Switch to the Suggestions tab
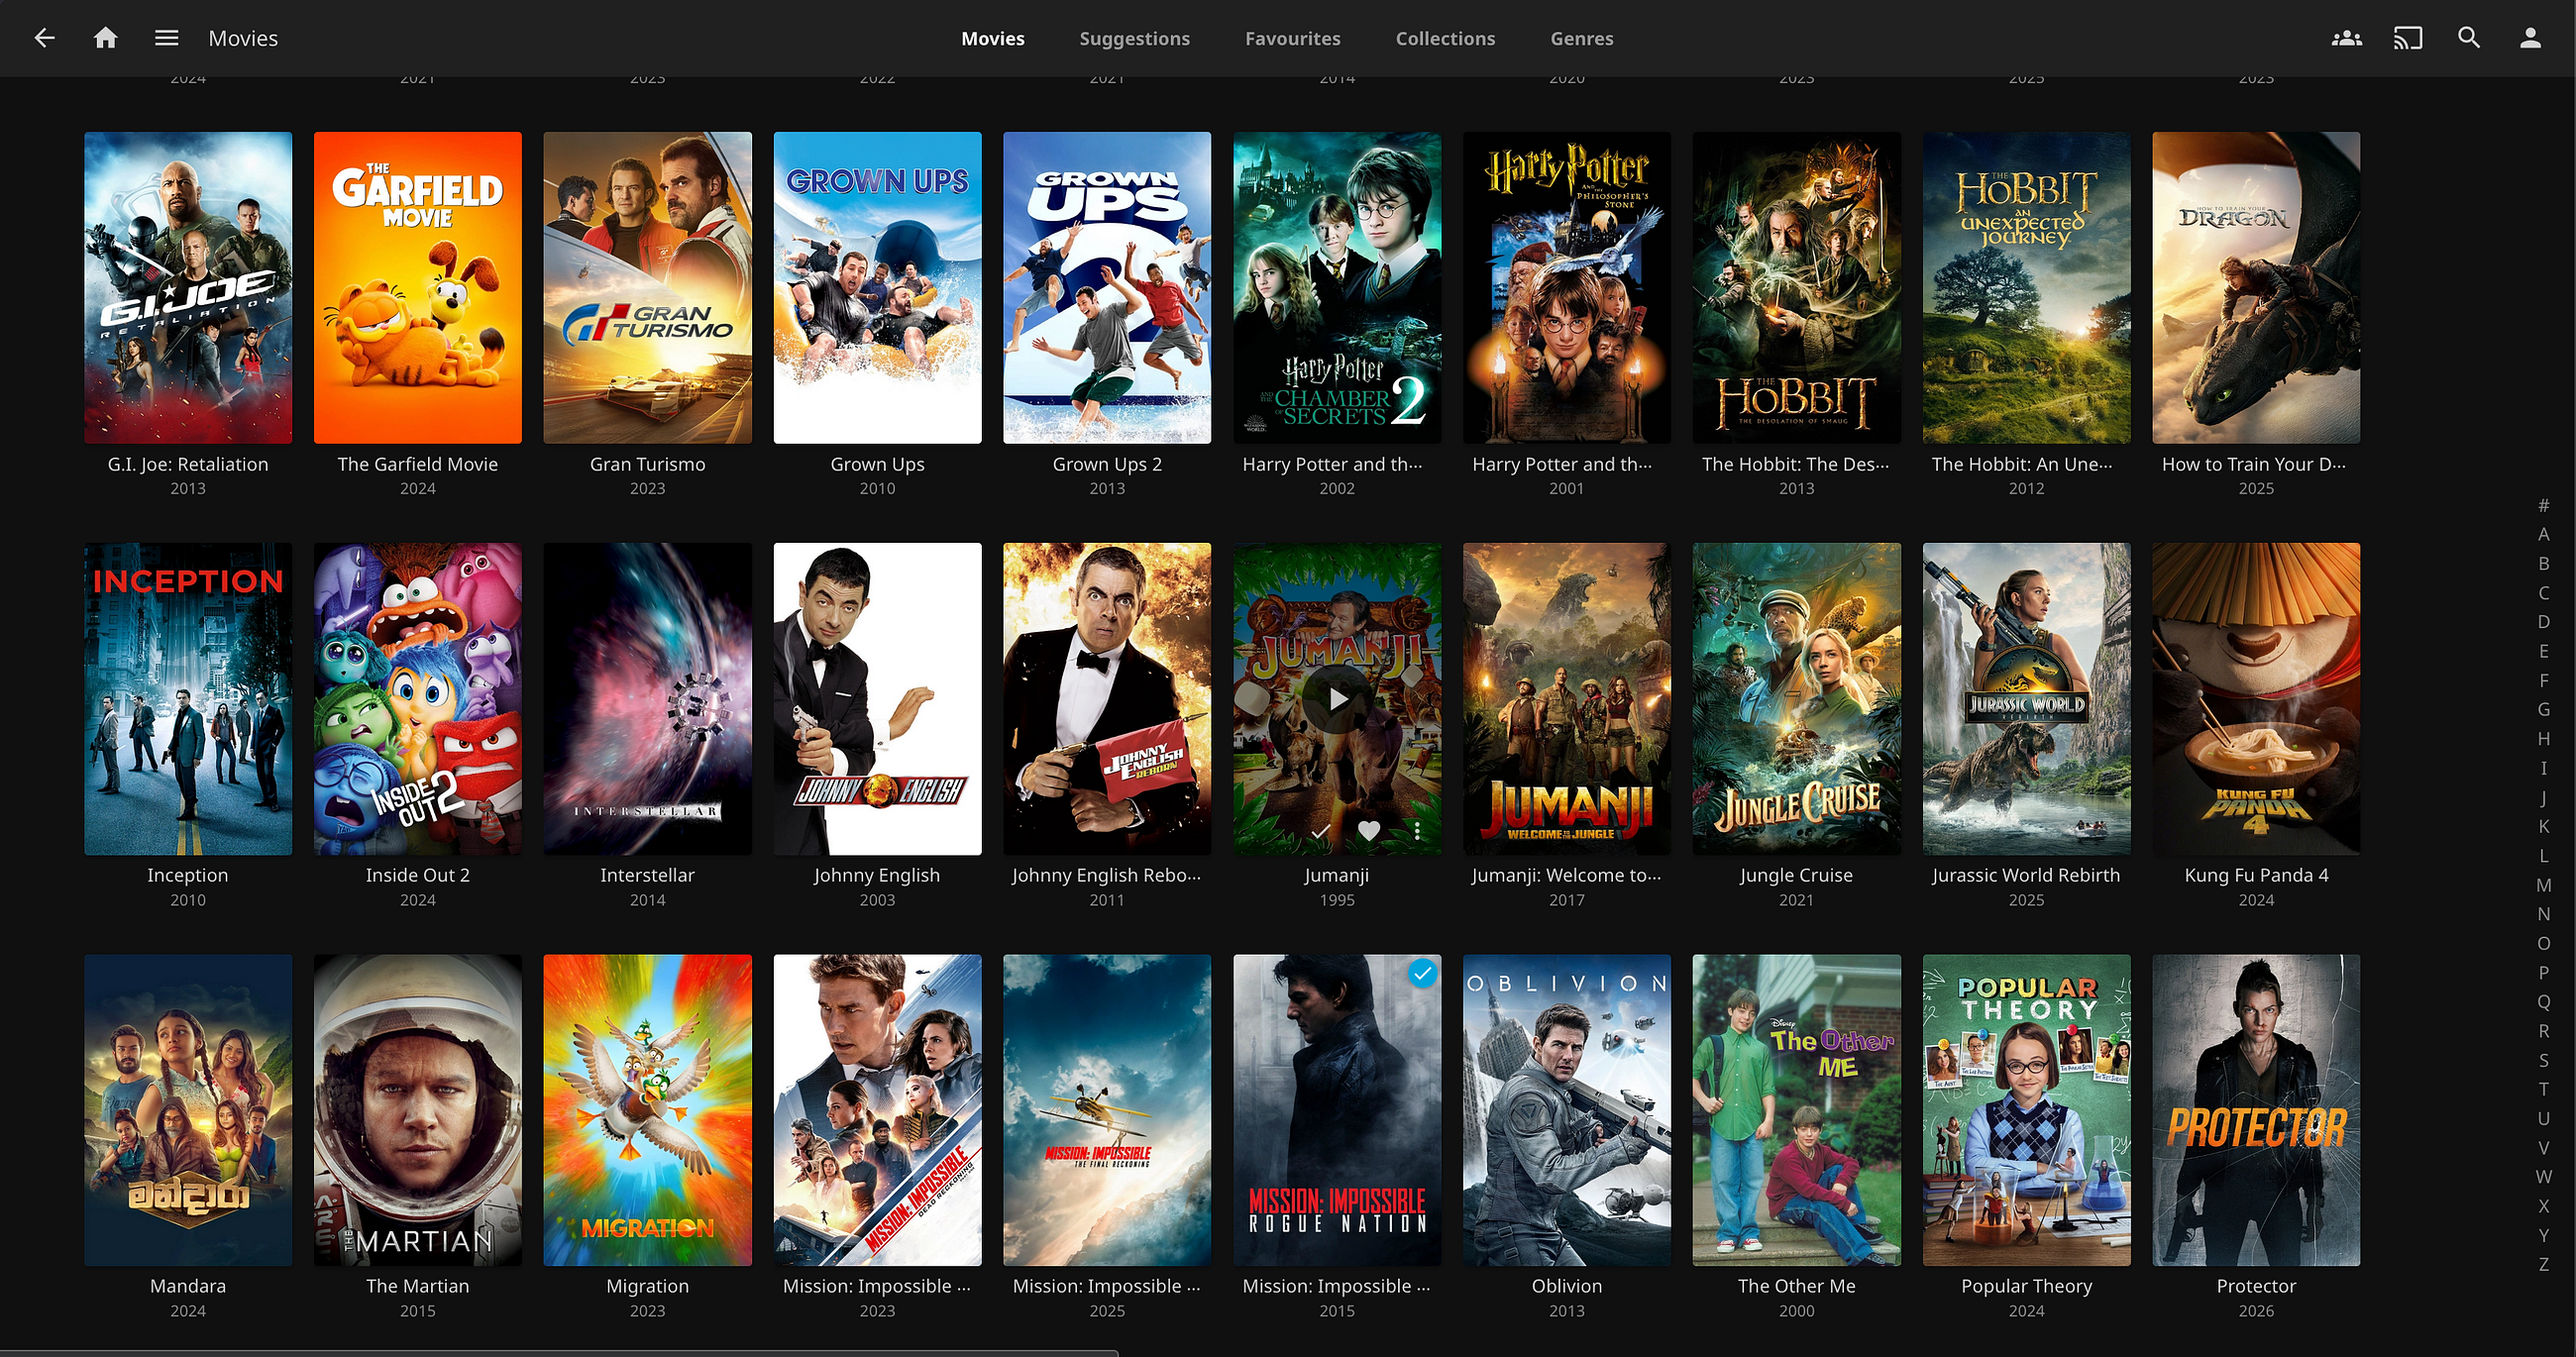Image resolution: width=2576 pixels, height=1357 pixels. click(1135, 38)
